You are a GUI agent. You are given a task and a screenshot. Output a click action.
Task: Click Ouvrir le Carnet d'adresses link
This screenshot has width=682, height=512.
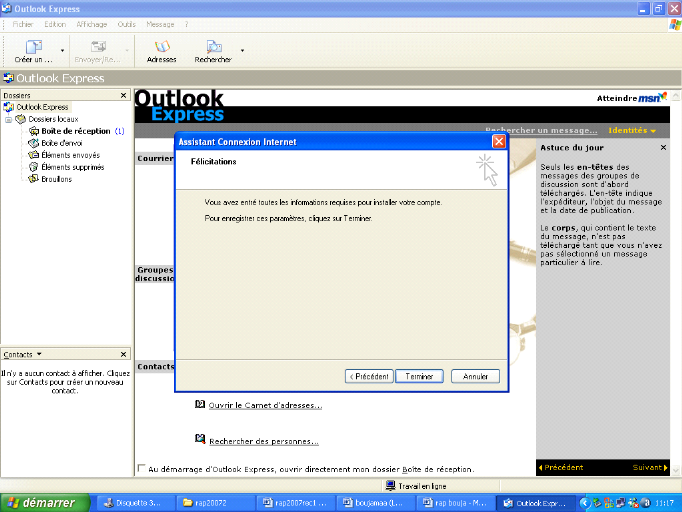click(265, 405)
